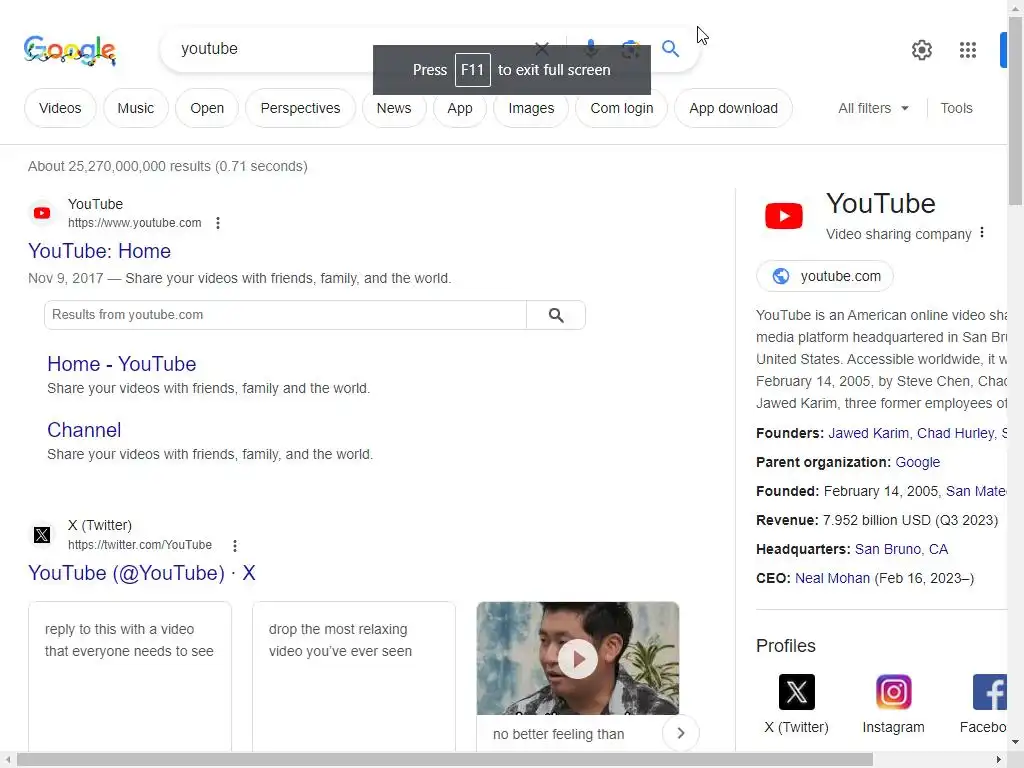
Task: Open Chad Hurley founder link
Action: click(x=955, y=433)
